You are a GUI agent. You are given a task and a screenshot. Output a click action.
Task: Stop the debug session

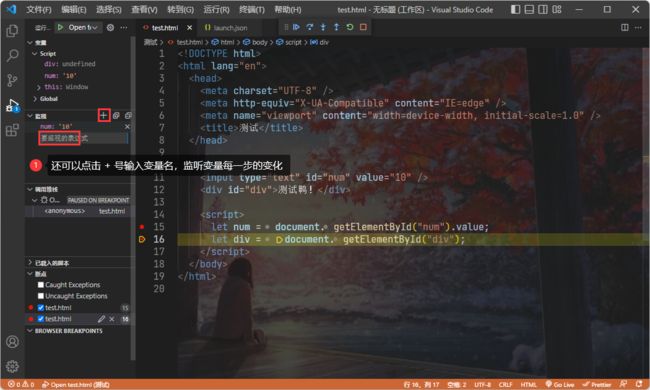coord(363,27)
